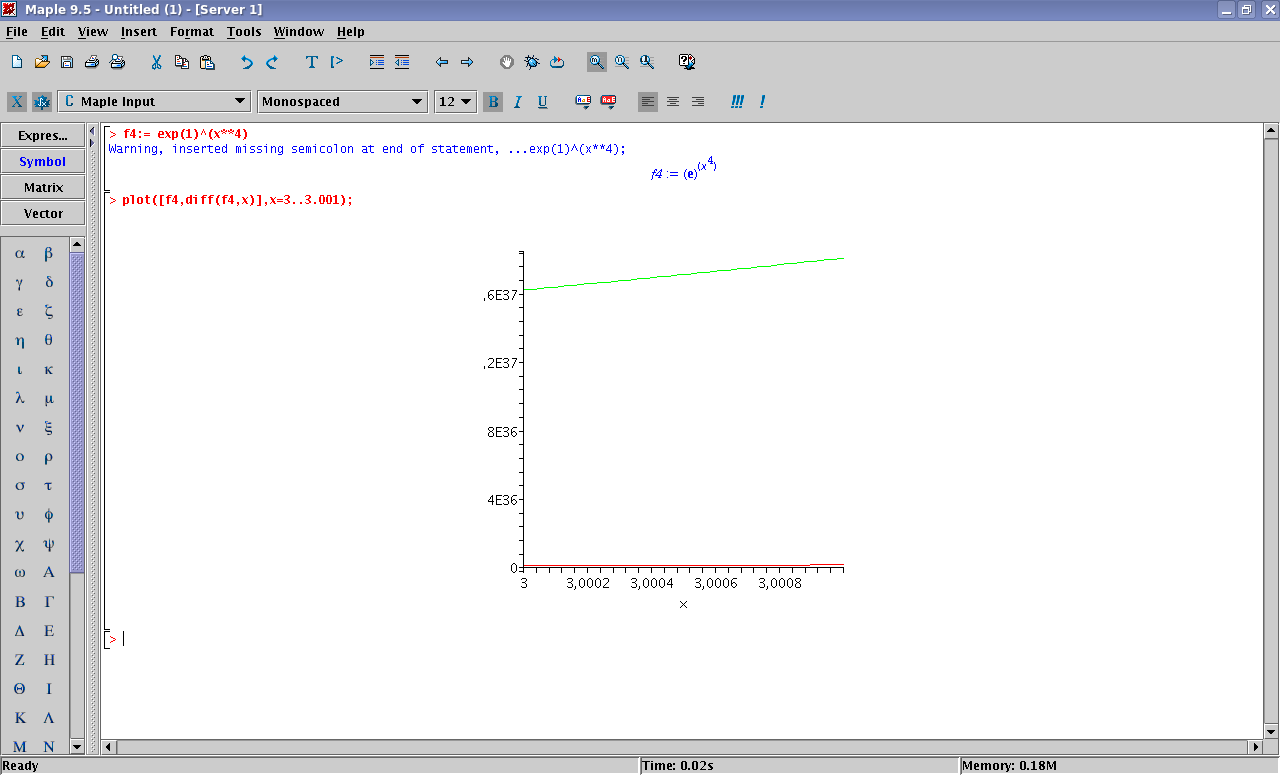
Task: Insert the theta symbol from palette
Action: click(49, 340)
